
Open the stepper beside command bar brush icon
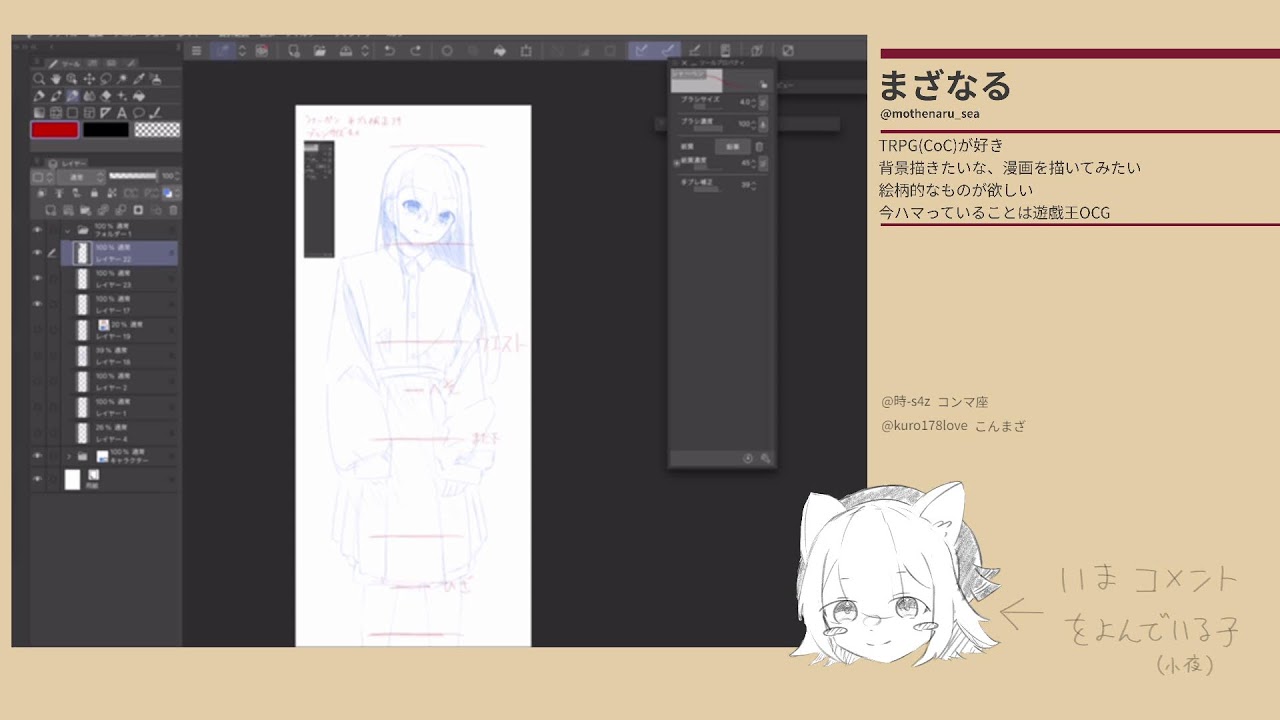pos(242,50)
